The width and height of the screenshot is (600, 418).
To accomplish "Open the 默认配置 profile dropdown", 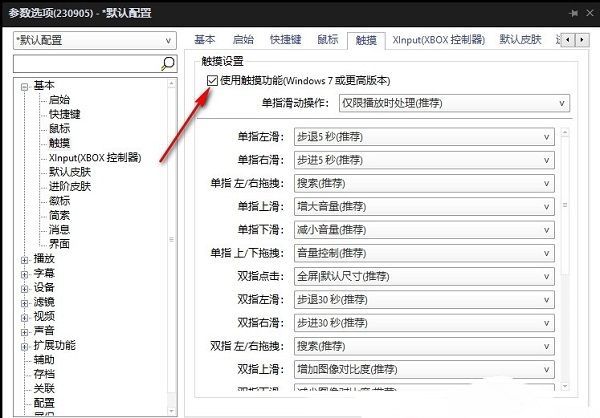I will coord(95,41).
